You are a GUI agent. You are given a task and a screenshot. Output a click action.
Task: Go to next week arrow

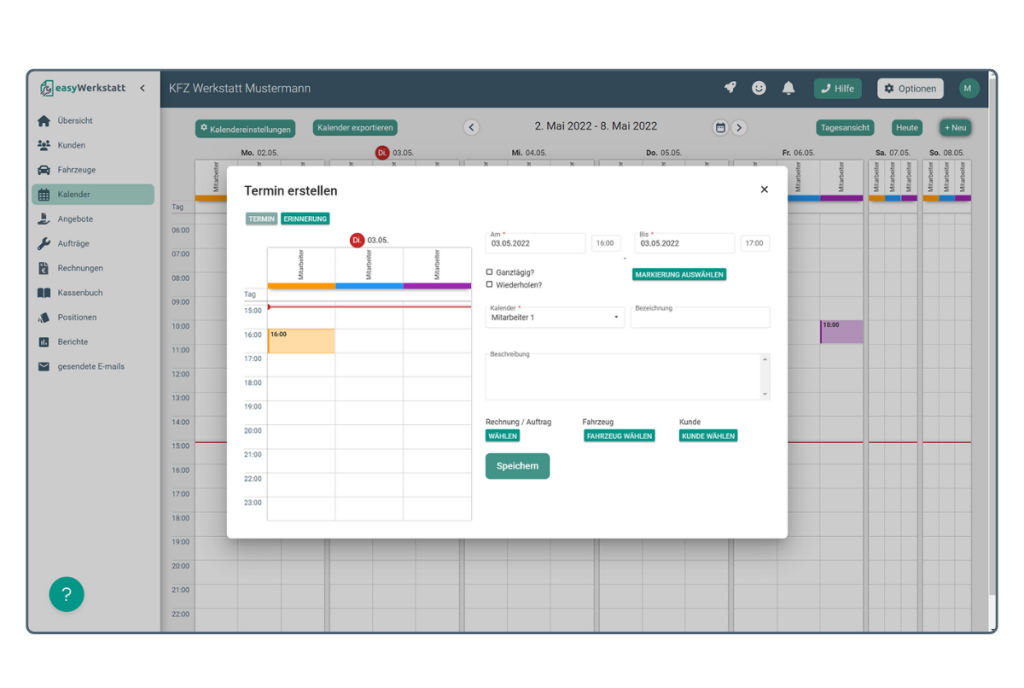tap(739, 127)
